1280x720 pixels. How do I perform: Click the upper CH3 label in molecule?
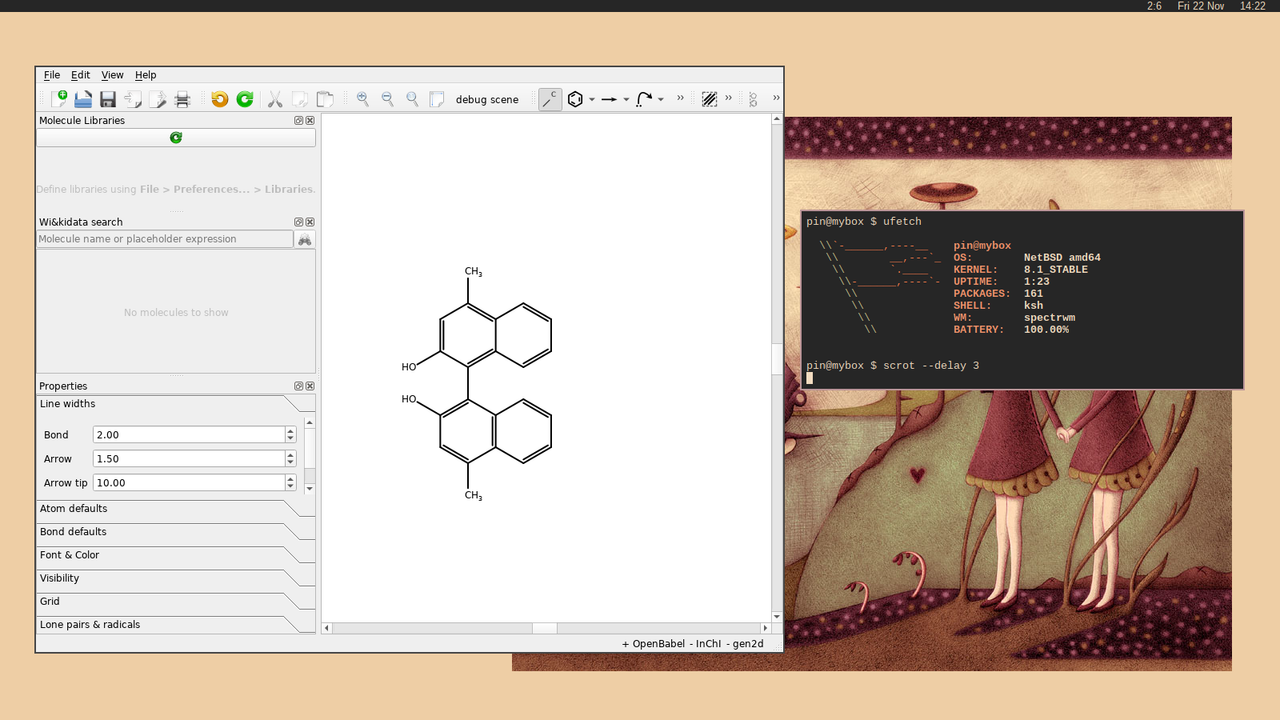473,272
